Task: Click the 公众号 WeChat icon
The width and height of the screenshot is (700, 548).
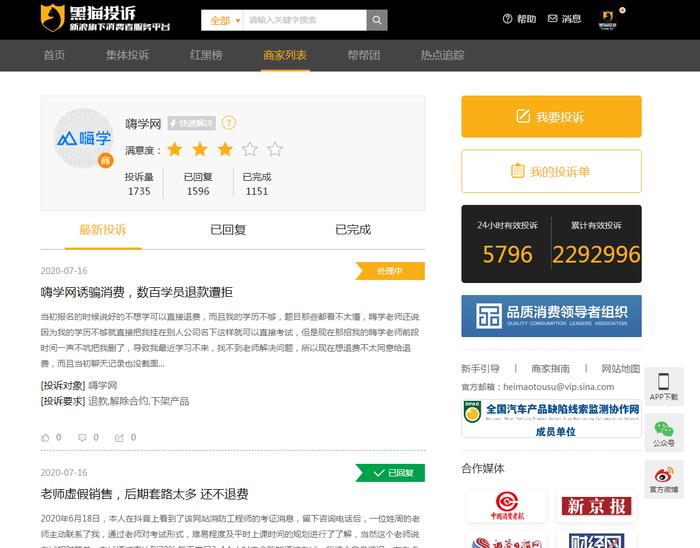Action: 664,429
